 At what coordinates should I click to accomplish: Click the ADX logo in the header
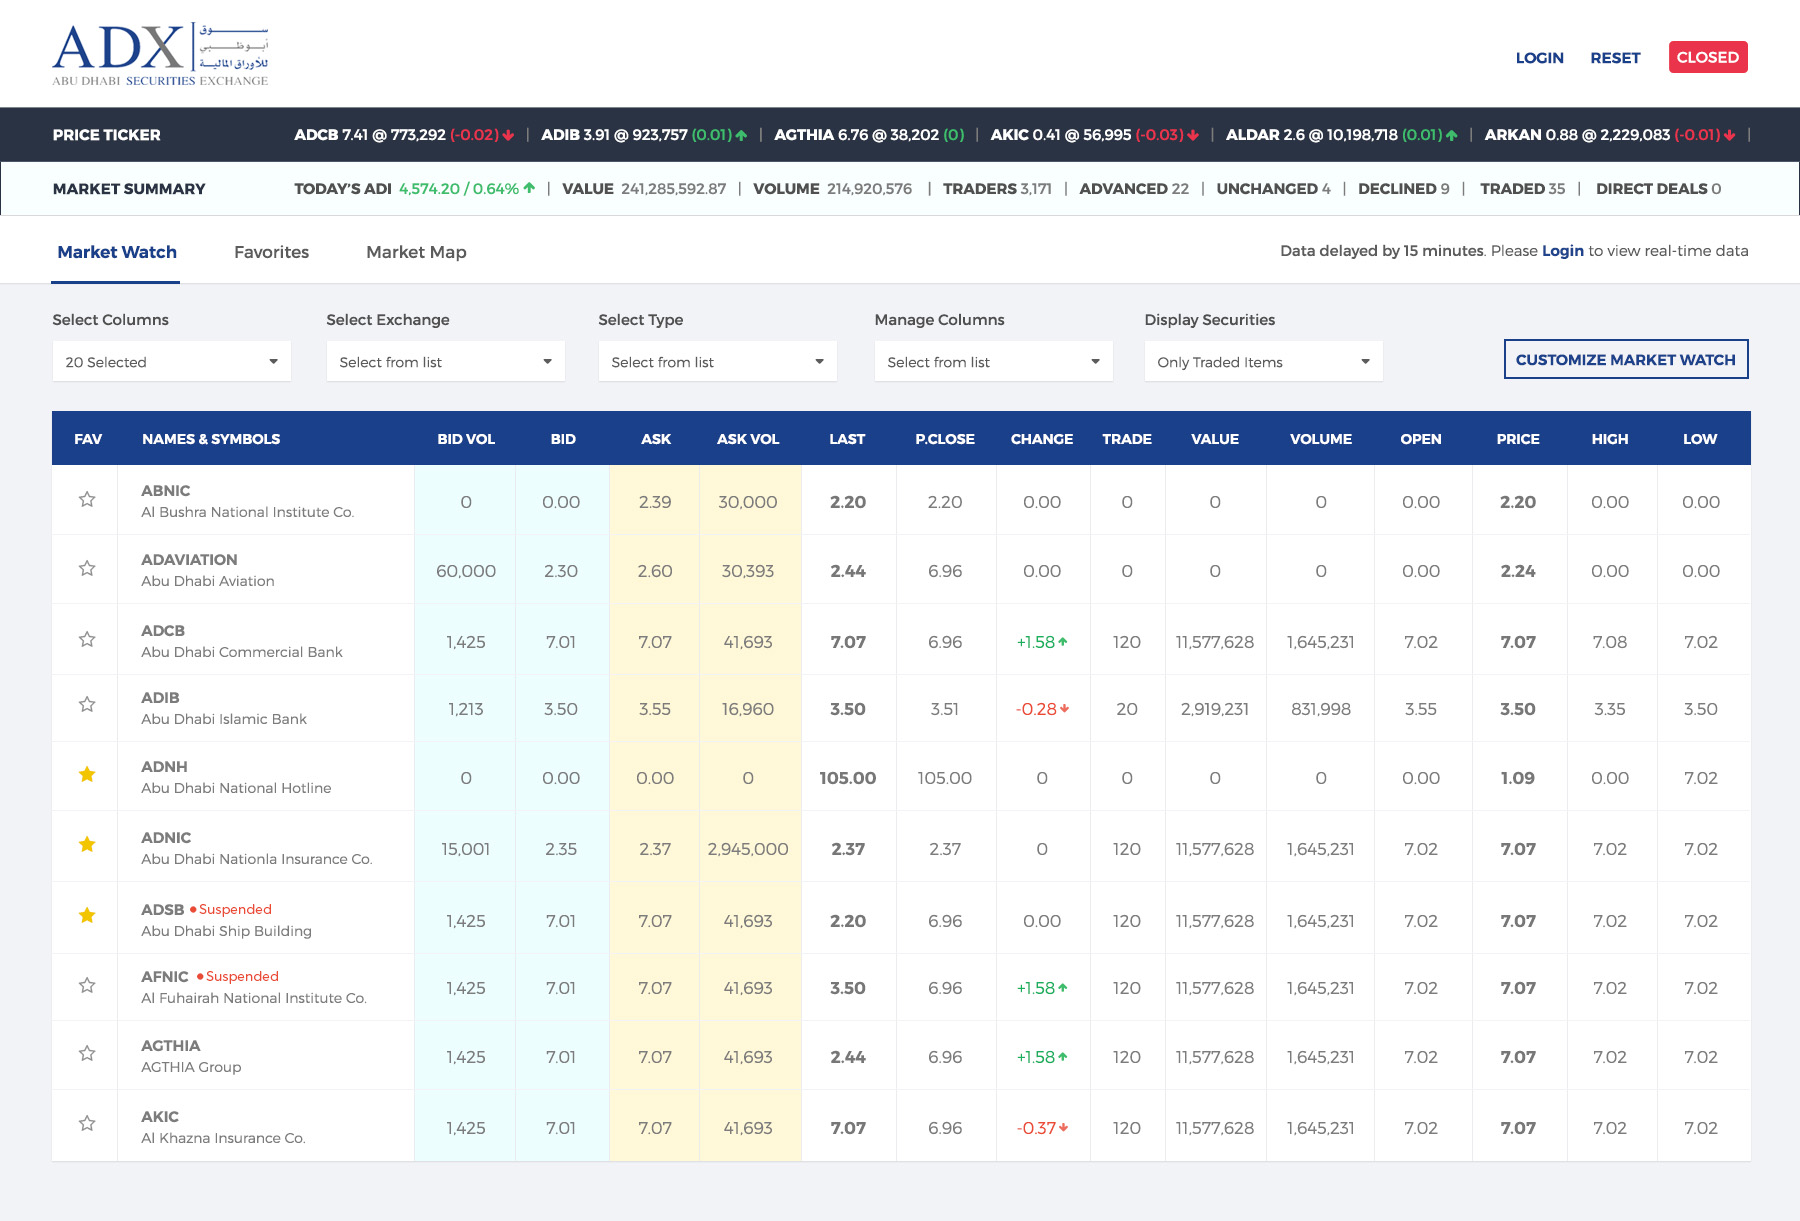tap(160, 54)
